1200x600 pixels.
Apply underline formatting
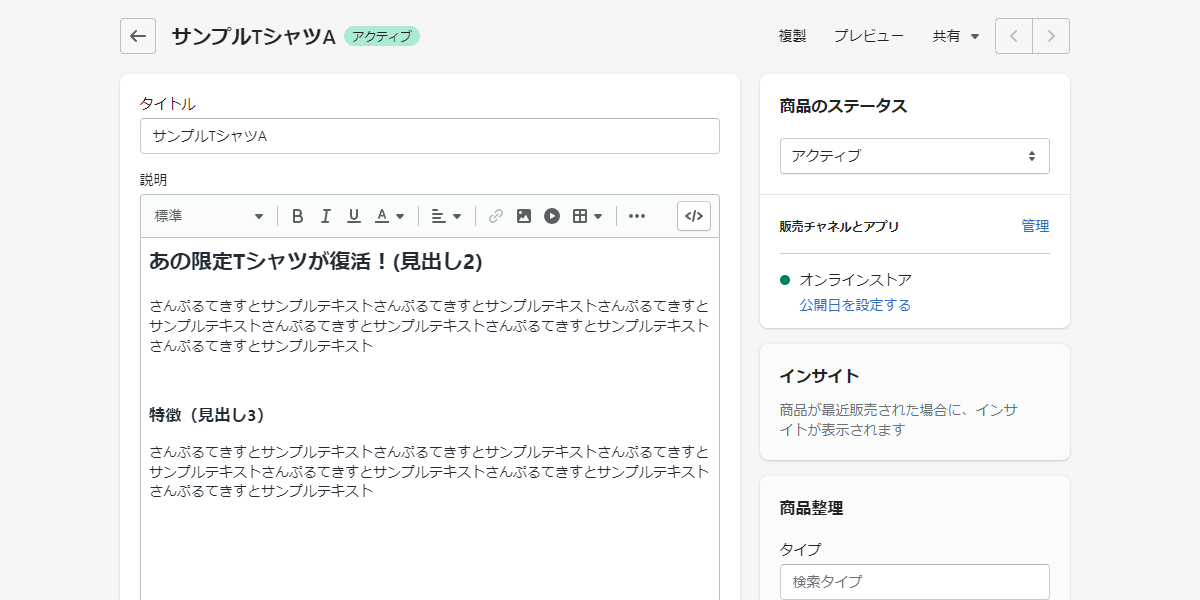pos(353,216)
